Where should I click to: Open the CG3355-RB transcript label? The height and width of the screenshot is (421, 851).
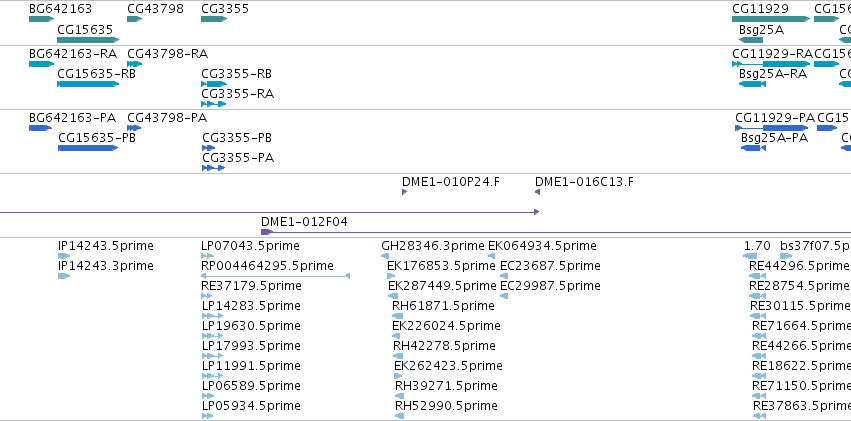tap(237, 74)
